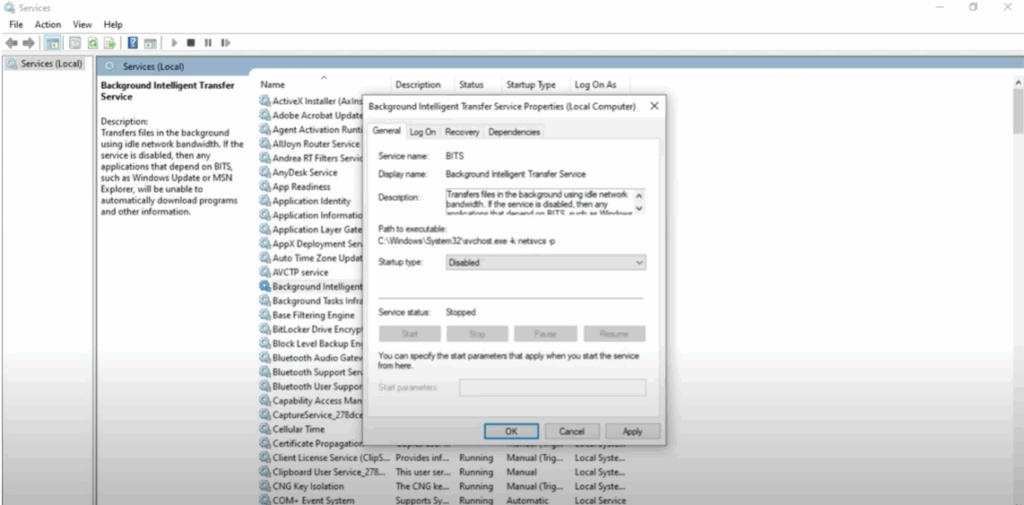Click gear icon beside AnyDesk Service

[264, 172]
